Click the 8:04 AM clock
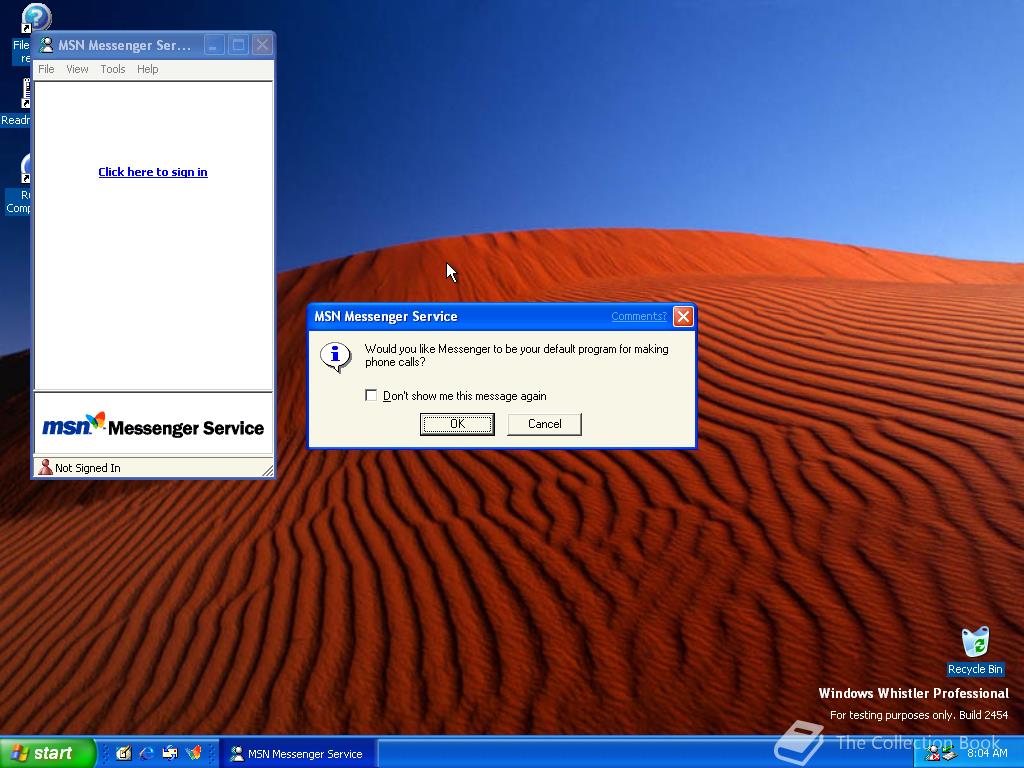 (987, 754)
